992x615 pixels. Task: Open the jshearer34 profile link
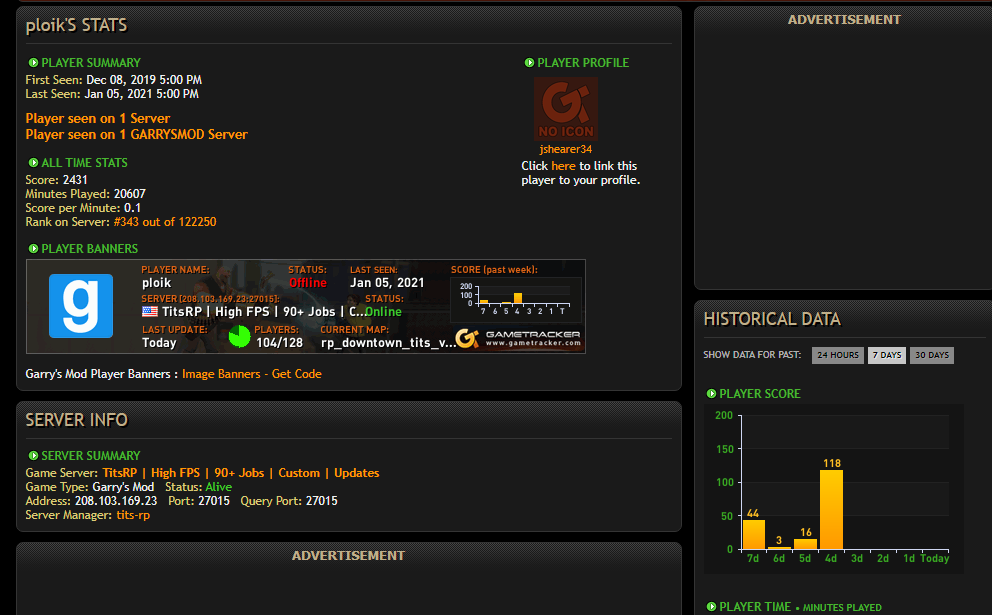[566, 149]
